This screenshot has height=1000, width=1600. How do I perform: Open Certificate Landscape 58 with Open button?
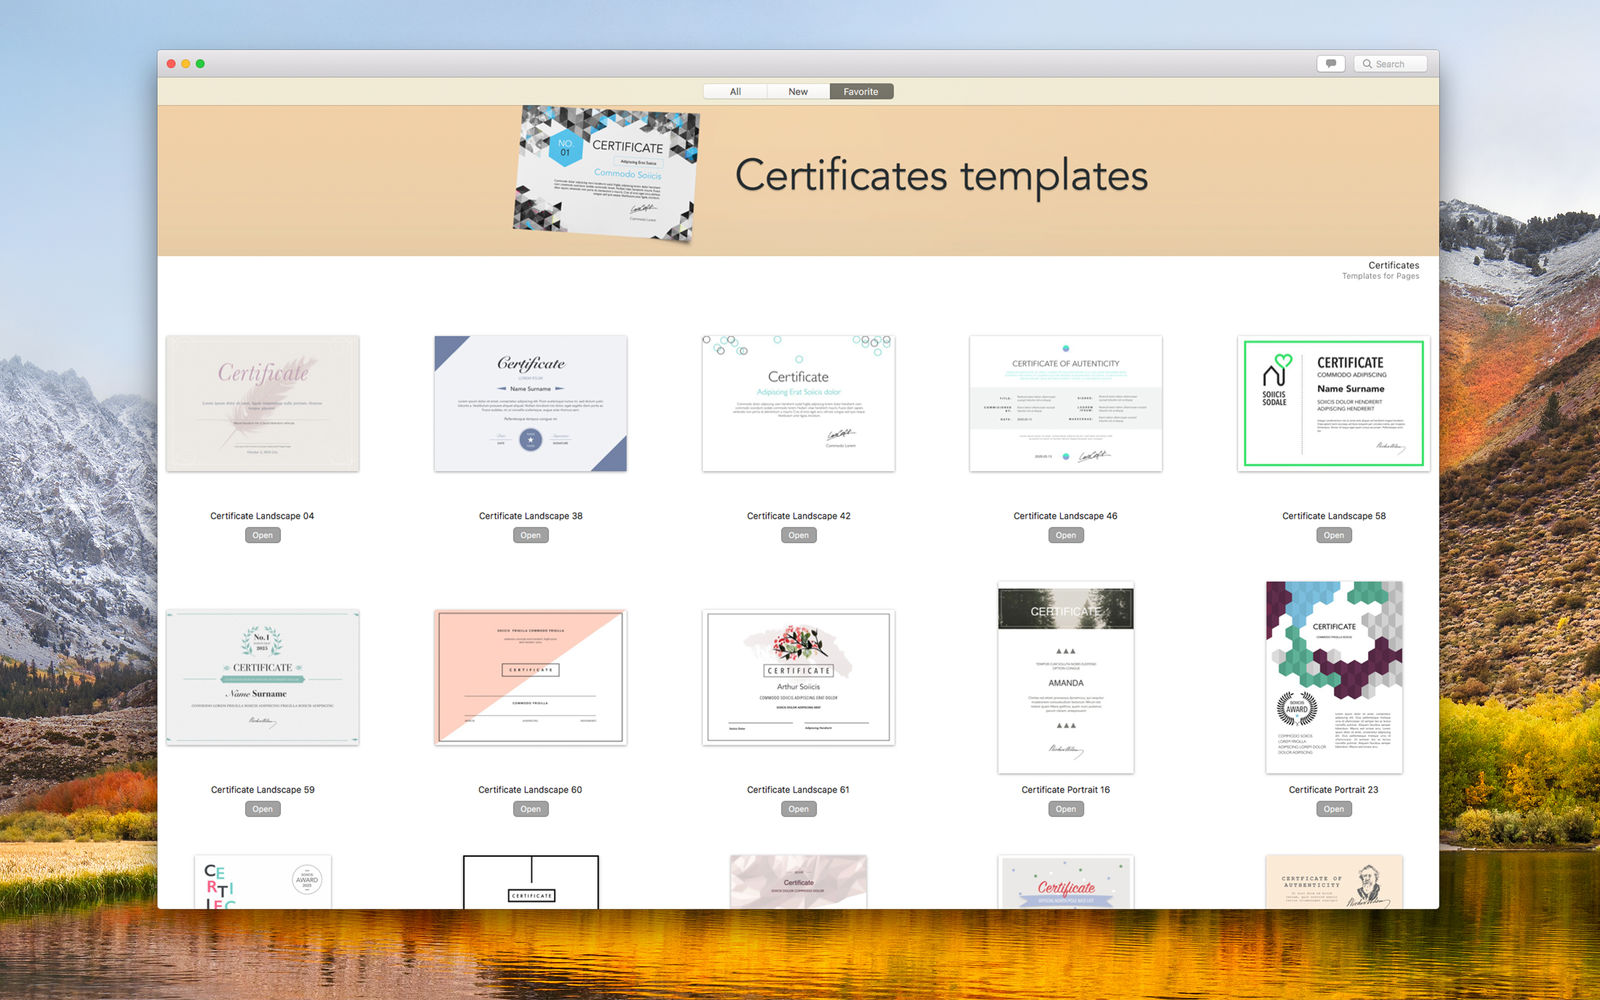click(1334, 535)
